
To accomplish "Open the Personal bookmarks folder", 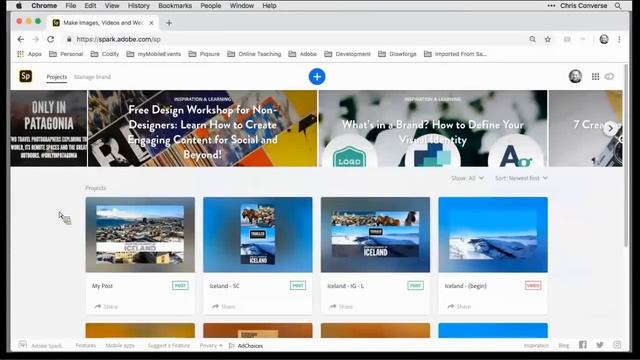I will pos(66,54).
